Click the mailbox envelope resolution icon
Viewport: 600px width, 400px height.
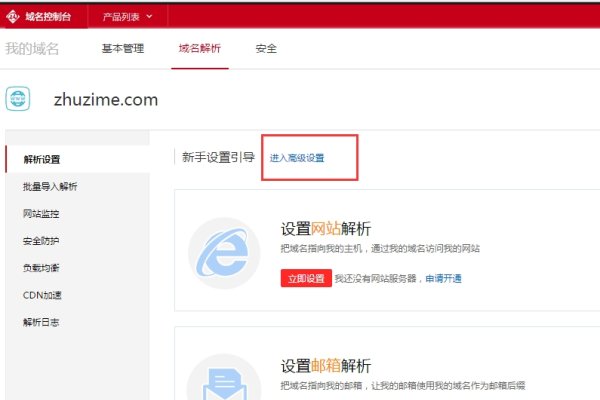pos(224,379)
